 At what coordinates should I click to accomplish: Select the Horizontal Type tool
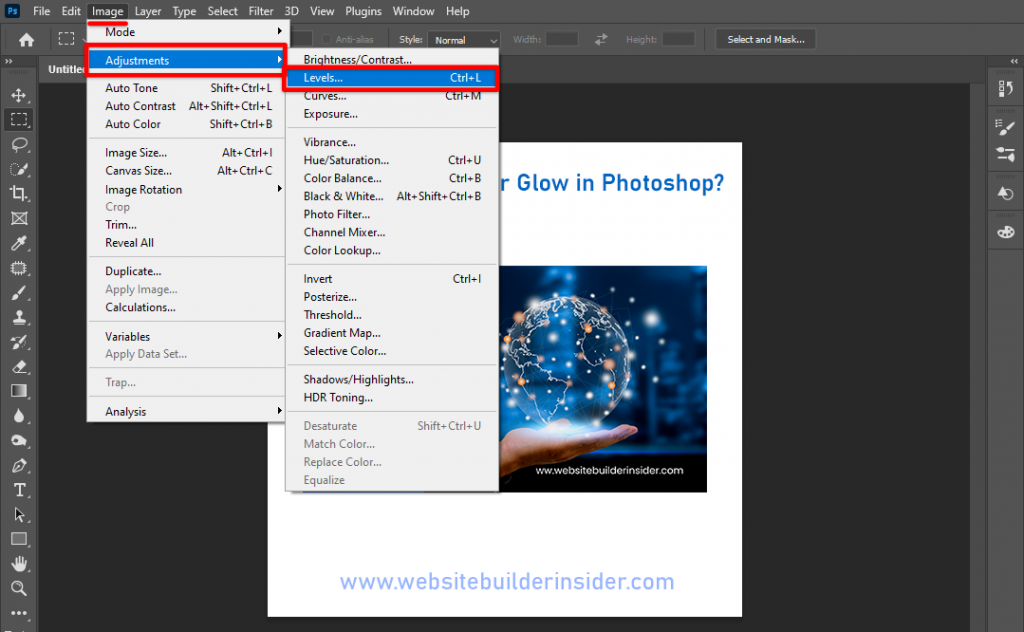pos(20,490)
